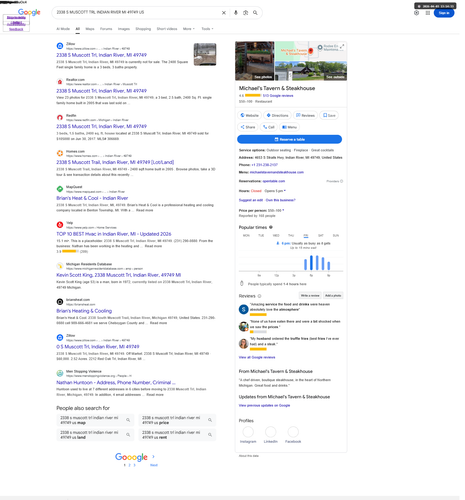The width and height of the screenshot is (465, 500).
Task: Click the MapQuest favicon
Action: [x=60, y=189]
